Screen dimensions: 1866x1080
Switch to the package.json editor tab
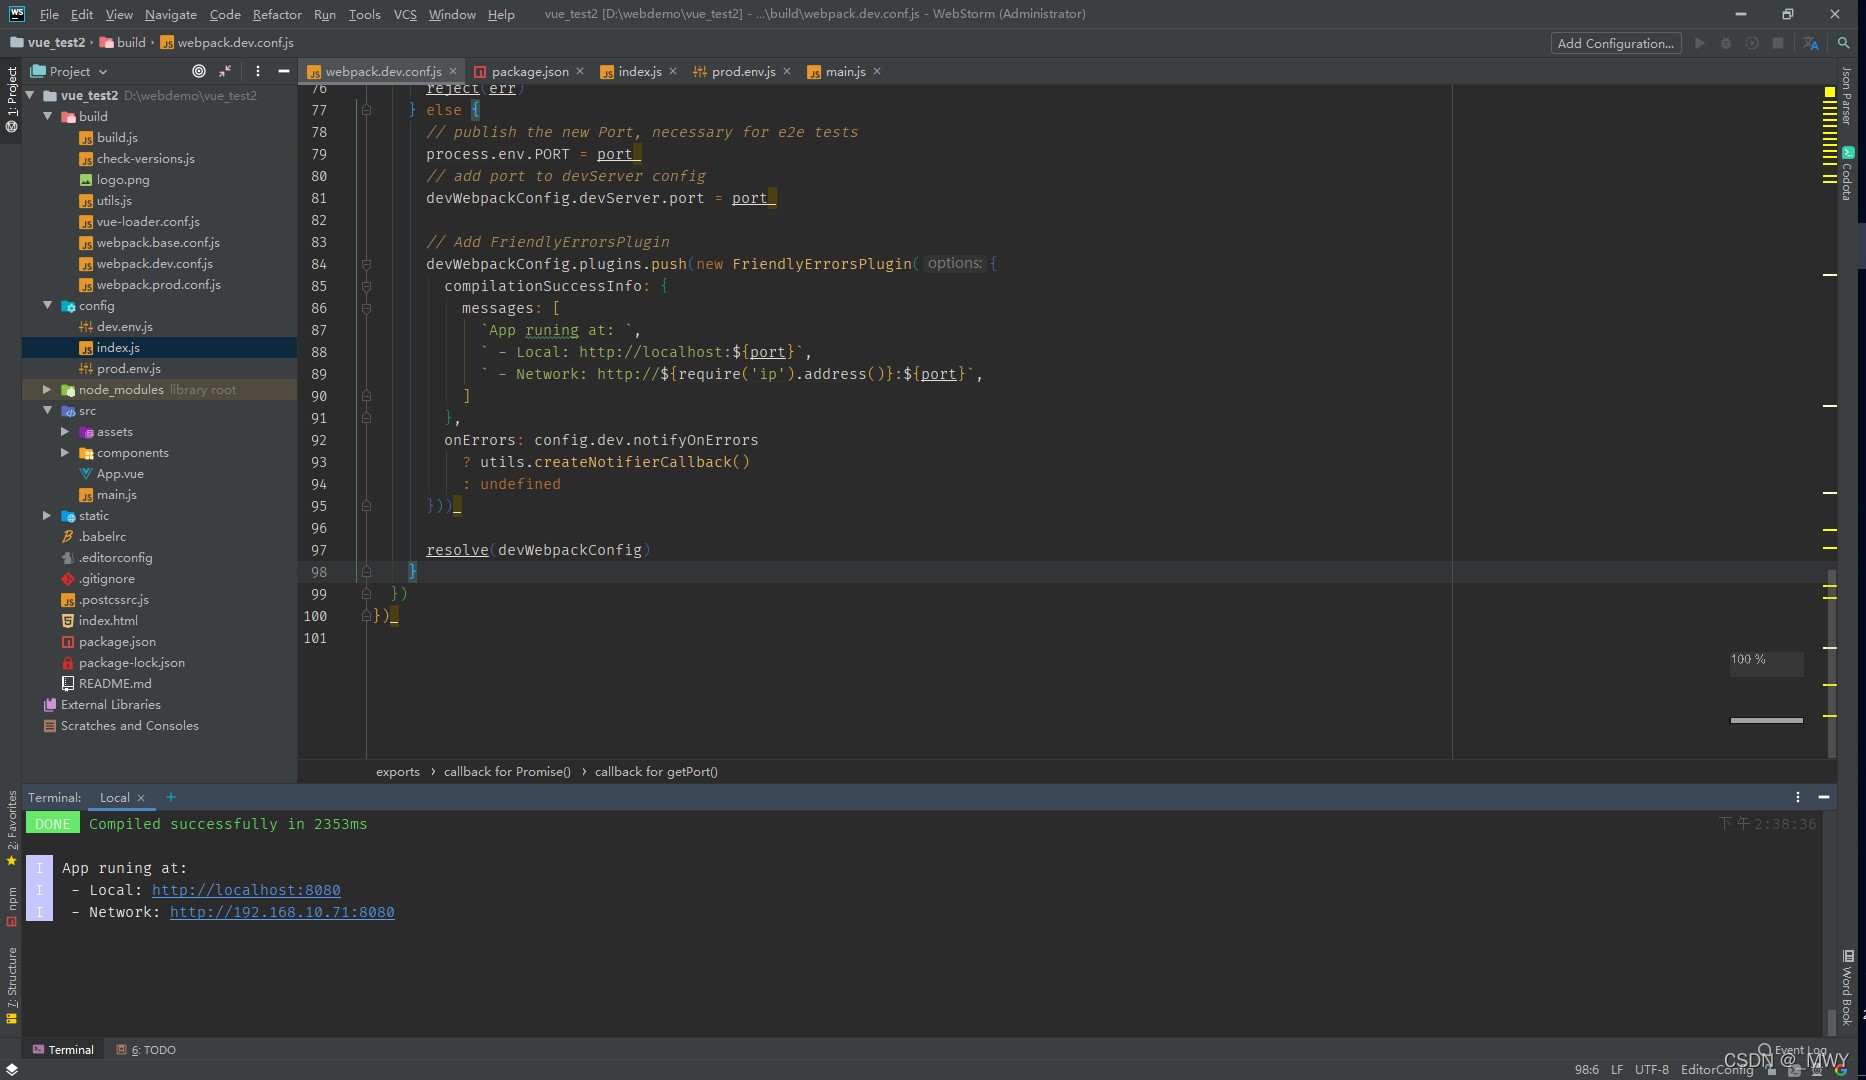[x=530, y=71]
